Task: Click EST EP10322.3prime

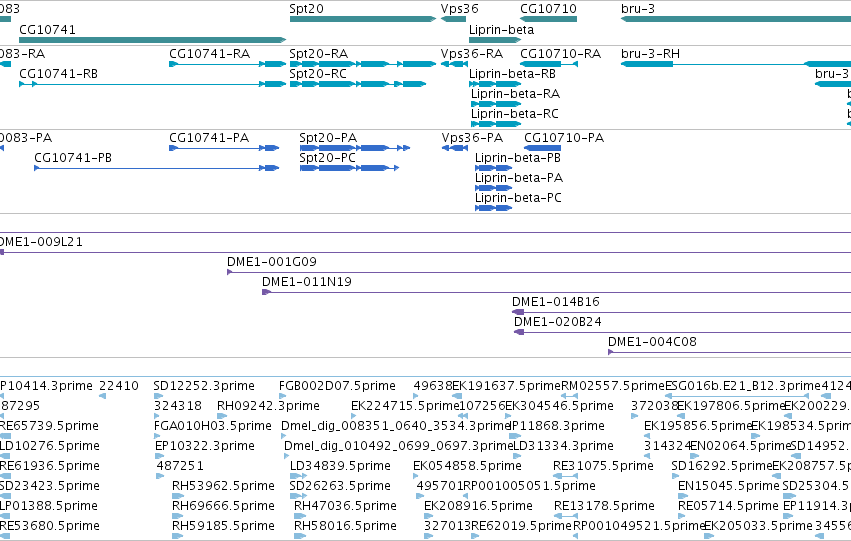Action: click(x=160, y=456)
